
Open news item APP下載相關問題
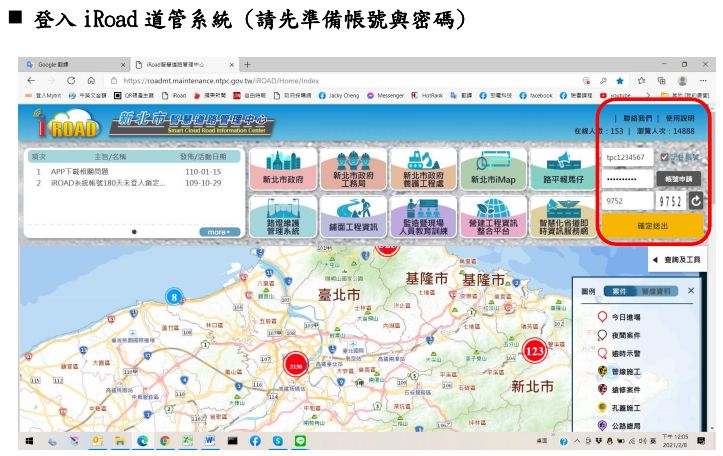pos(79,172)
